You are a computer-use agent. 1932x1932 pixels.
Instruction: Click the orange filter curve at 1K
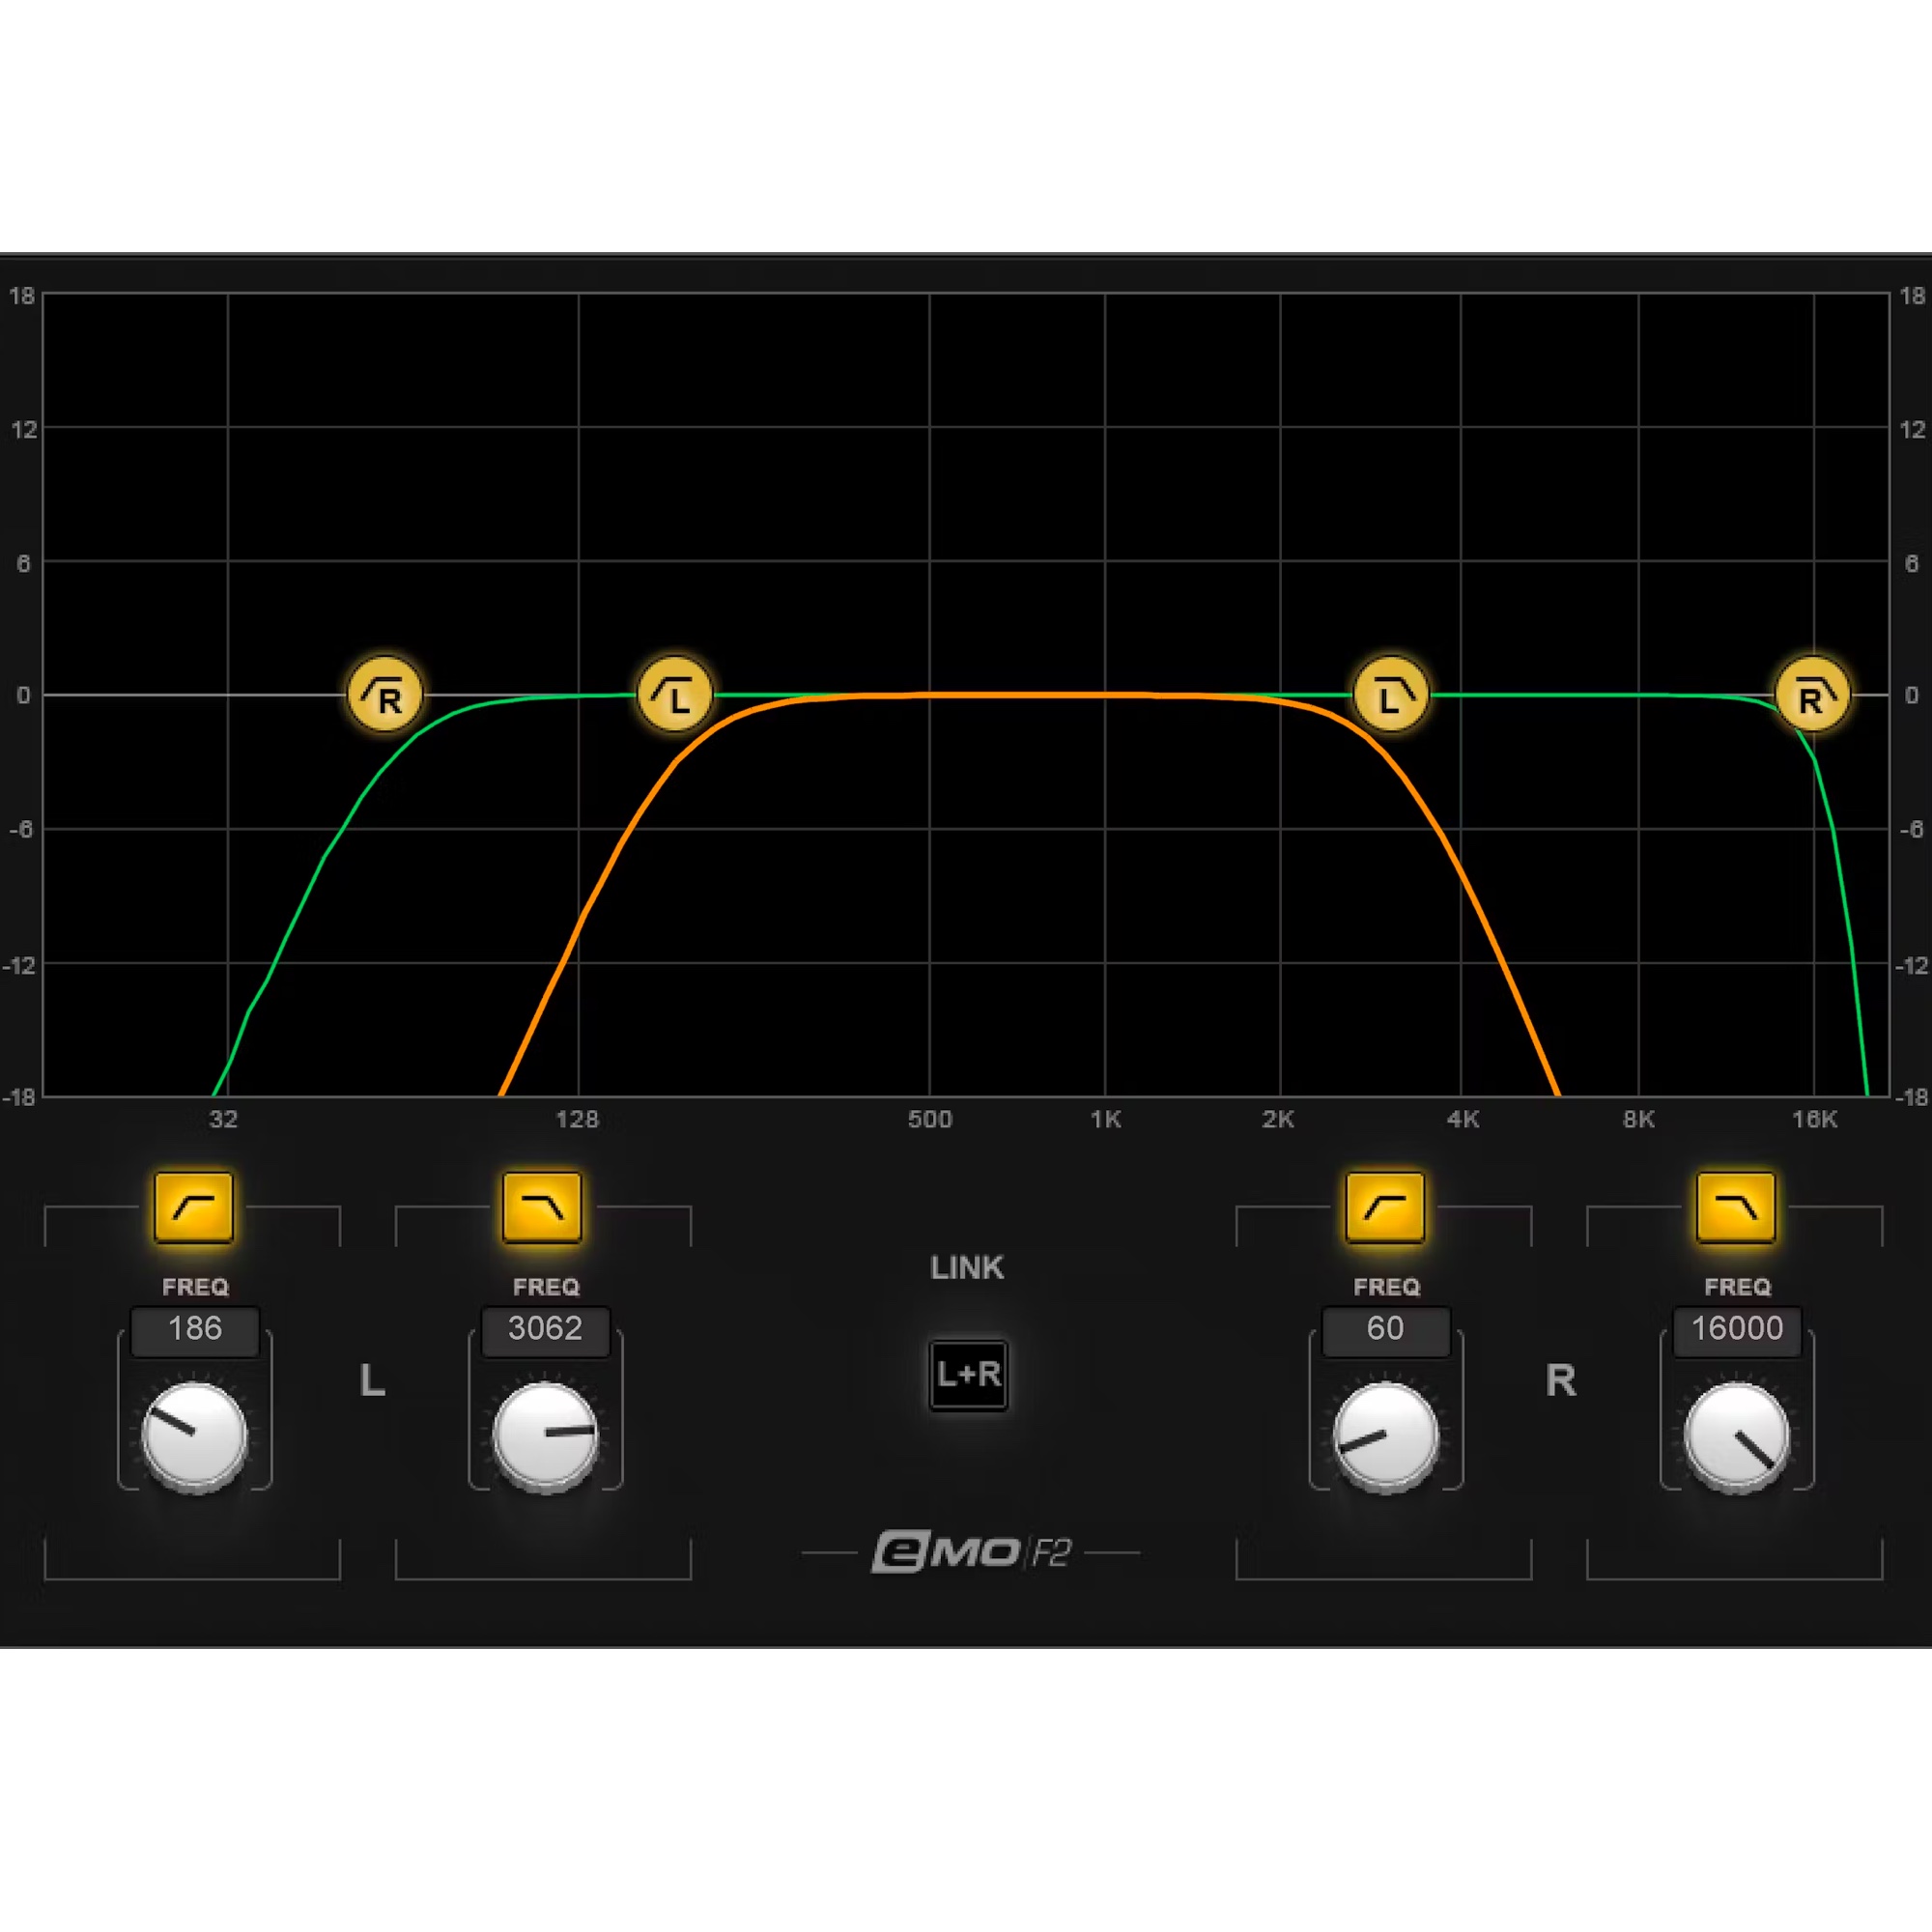tap(1105, 695)
